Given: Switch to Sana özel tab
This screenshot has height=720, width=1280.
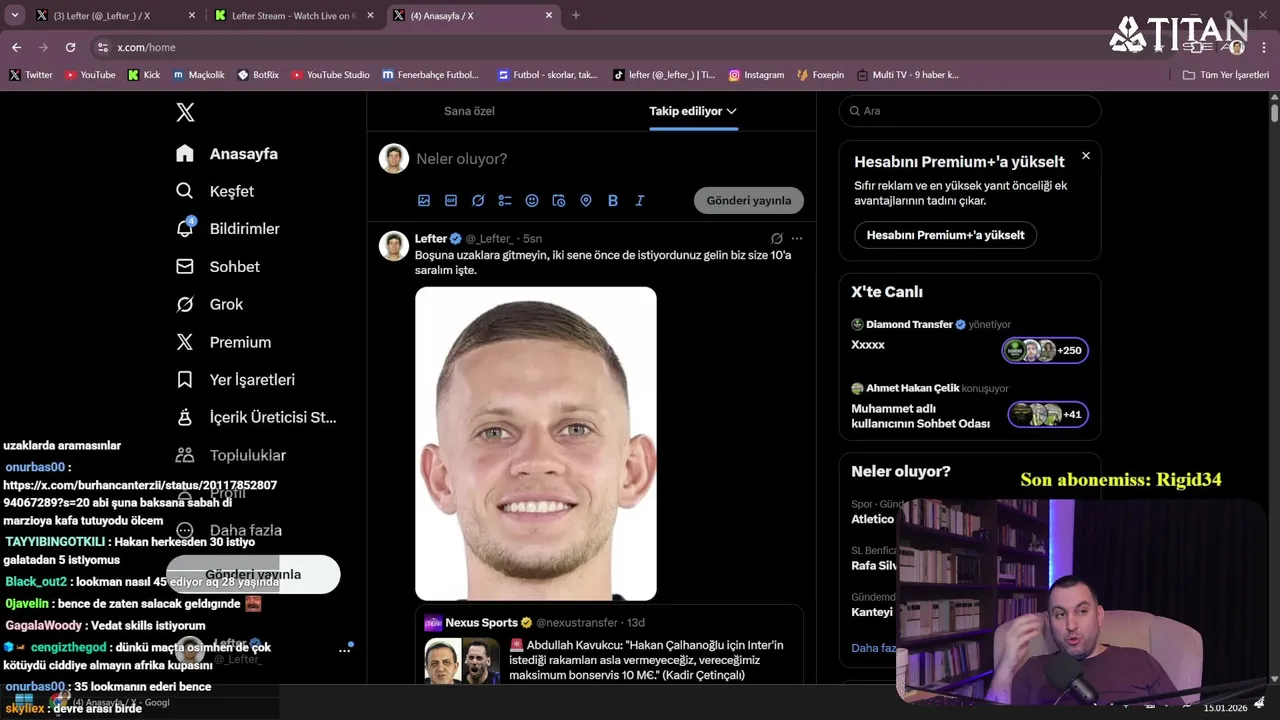Looking at the screenshot, I should pos(469,111).
